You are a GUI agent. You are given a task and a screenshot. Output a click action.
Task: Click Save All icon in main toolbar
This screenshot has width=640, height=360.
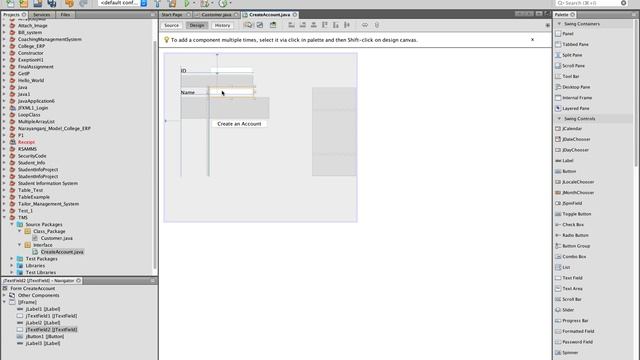pyautogui.click(x=52, y=3)
